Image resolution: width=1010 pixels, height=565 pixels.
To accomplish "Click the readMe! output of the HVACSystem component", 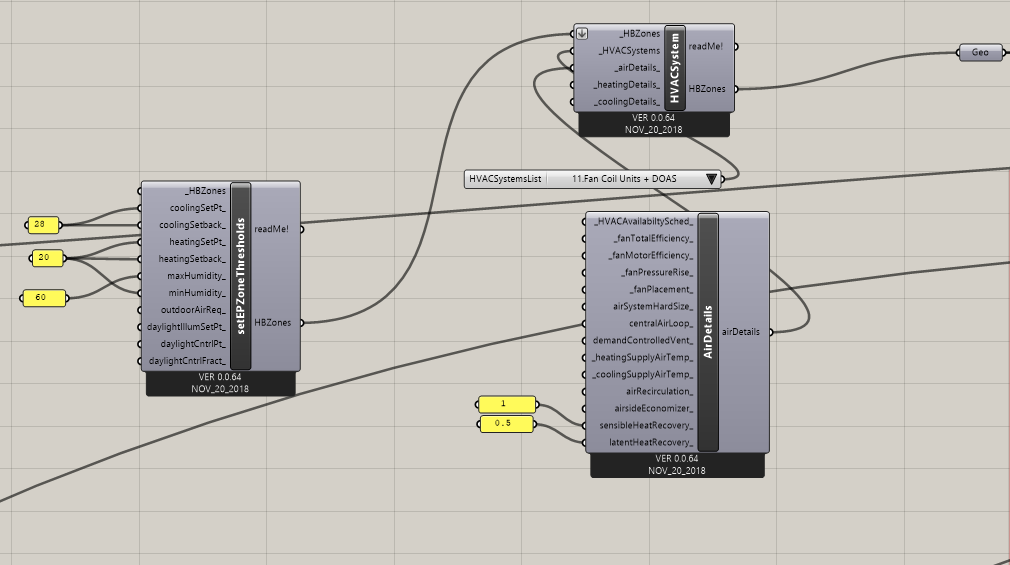I will click(705, 46).
